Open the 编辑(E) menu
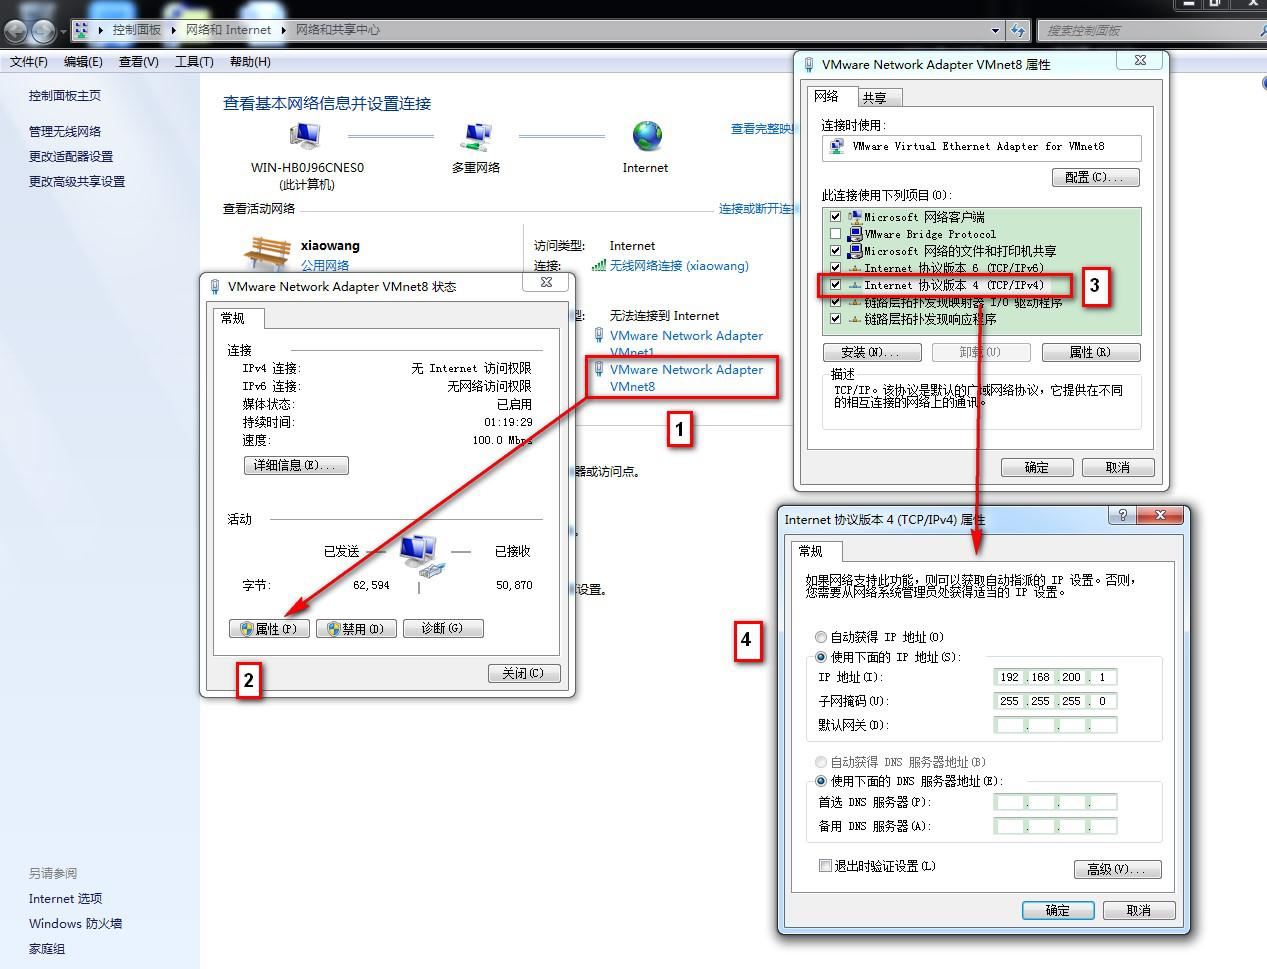Screen dimensions: 1267x969 [x=83, y=62]
